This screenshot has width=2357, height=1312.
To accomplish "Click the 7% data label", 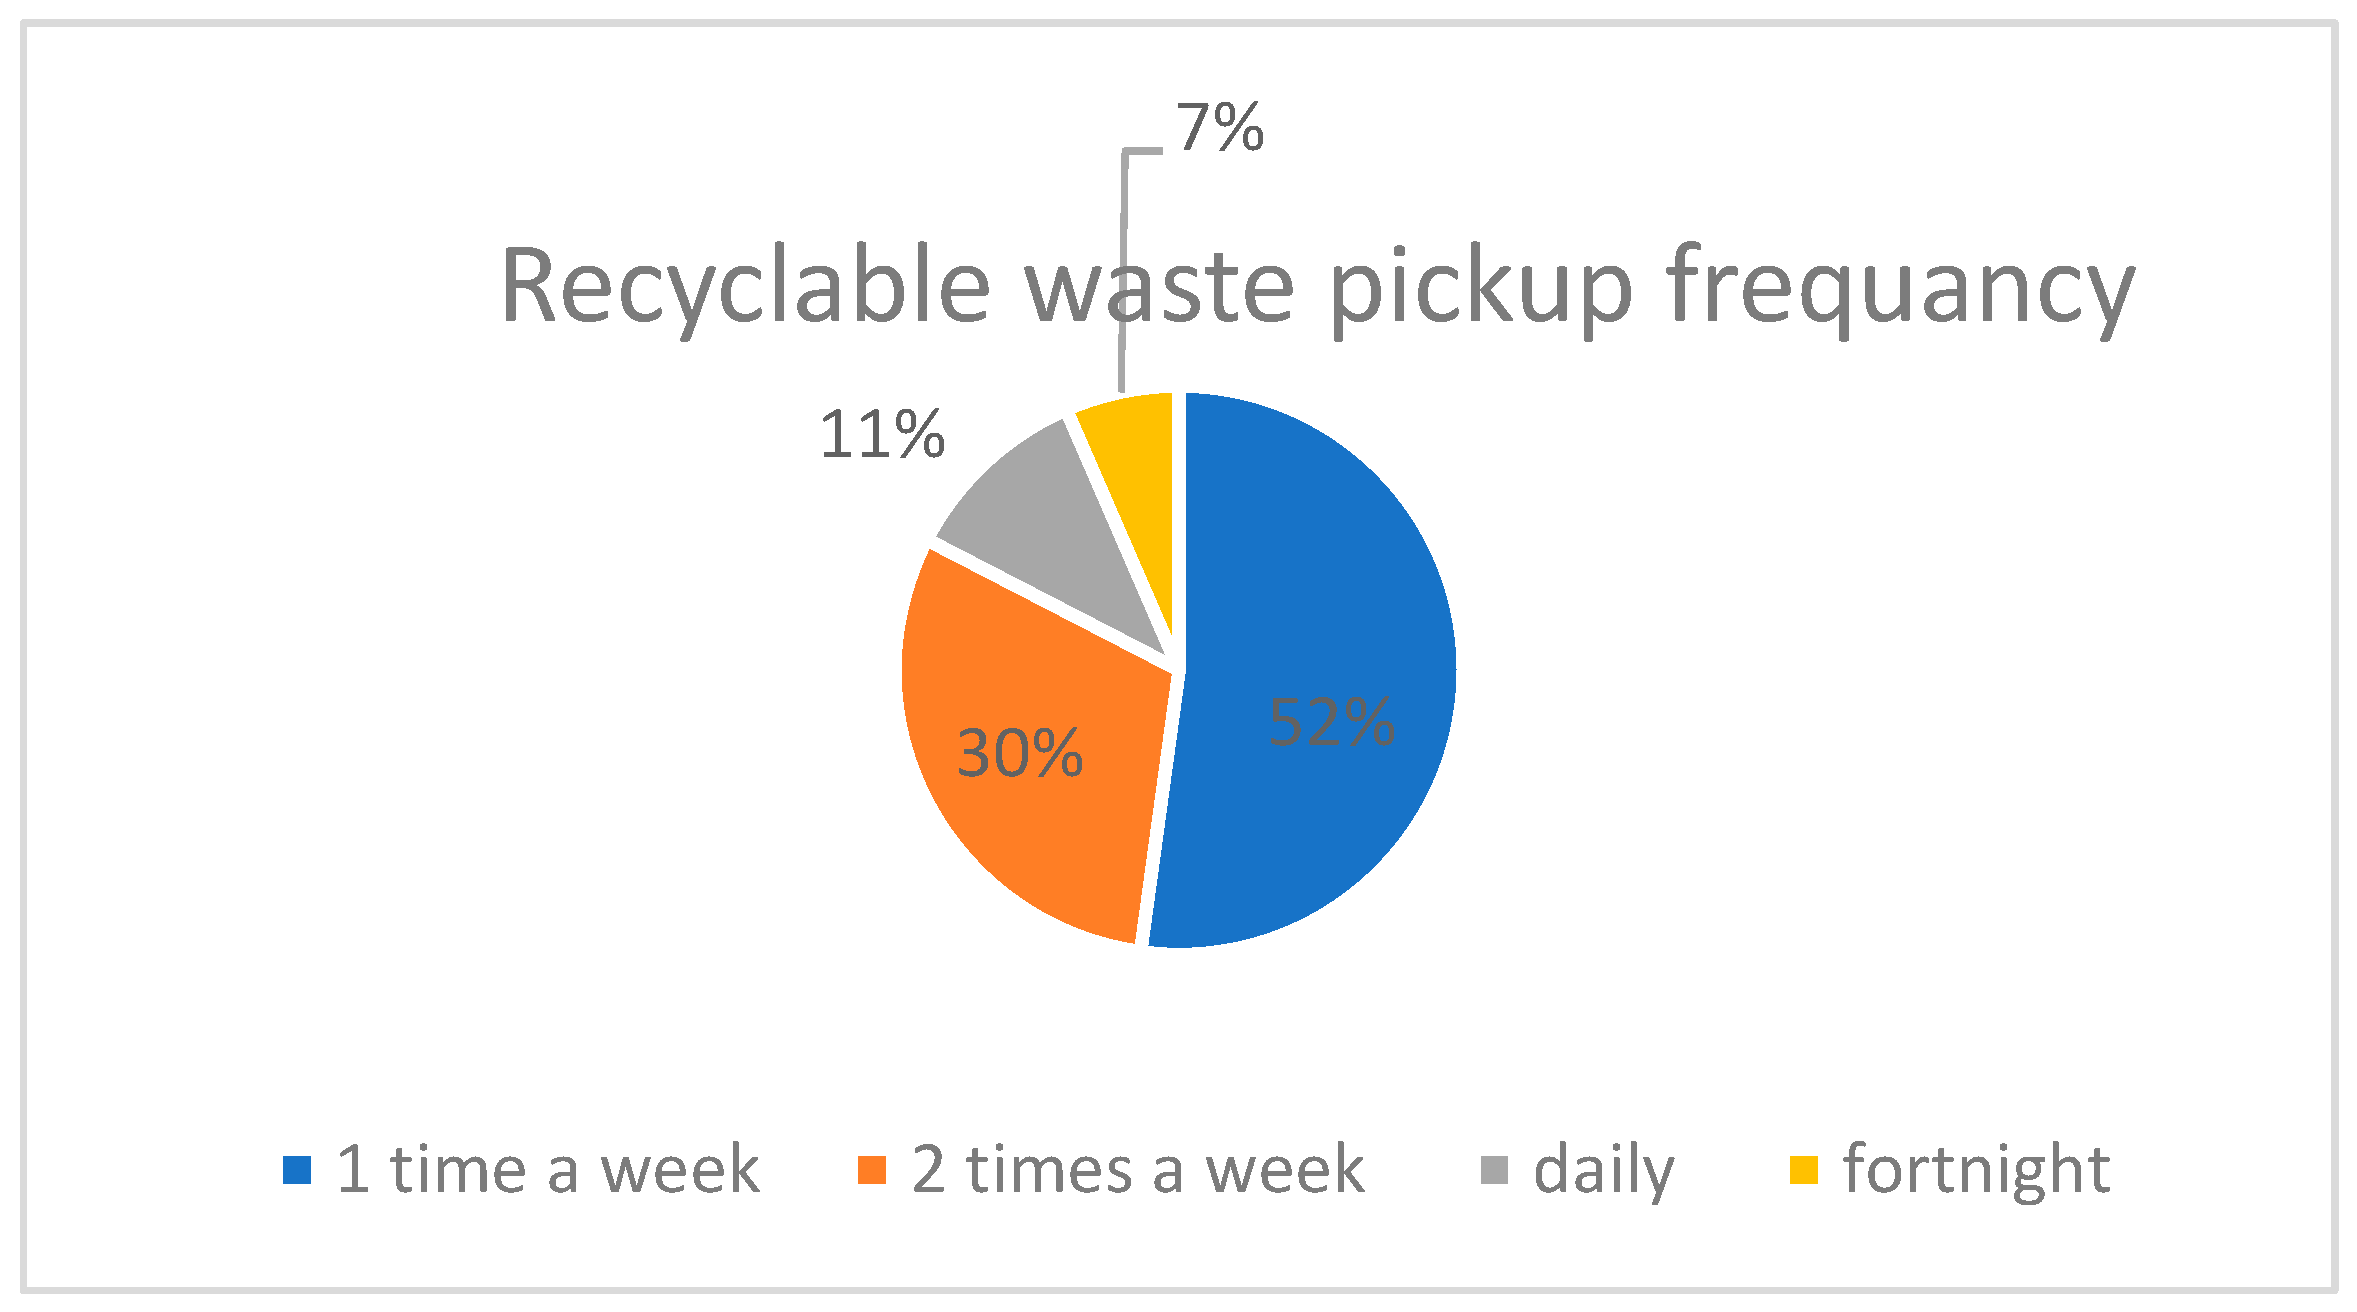I will tap(1220, 128).
